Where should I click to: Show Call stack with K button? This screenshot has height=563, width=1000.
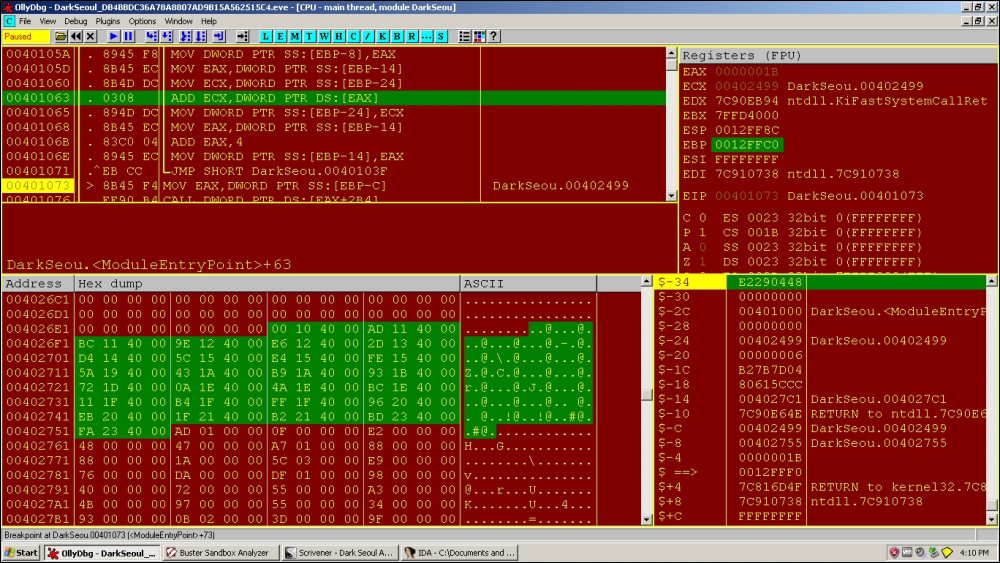point(383,36)
